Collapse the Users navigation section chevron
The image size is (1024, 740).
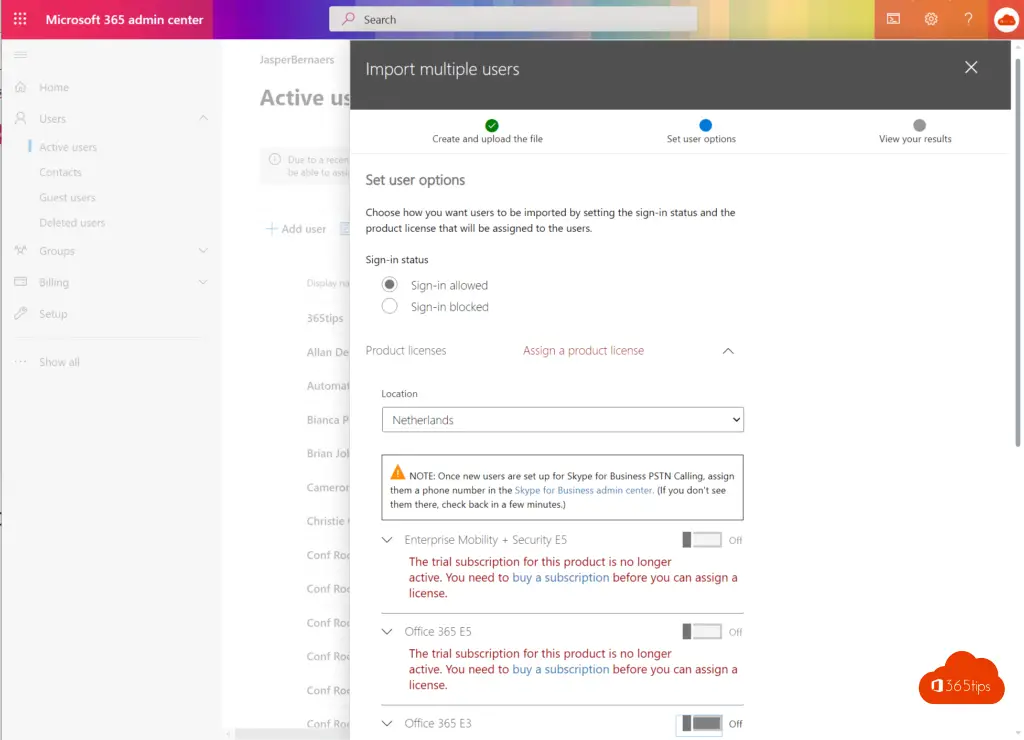[203, 118]
